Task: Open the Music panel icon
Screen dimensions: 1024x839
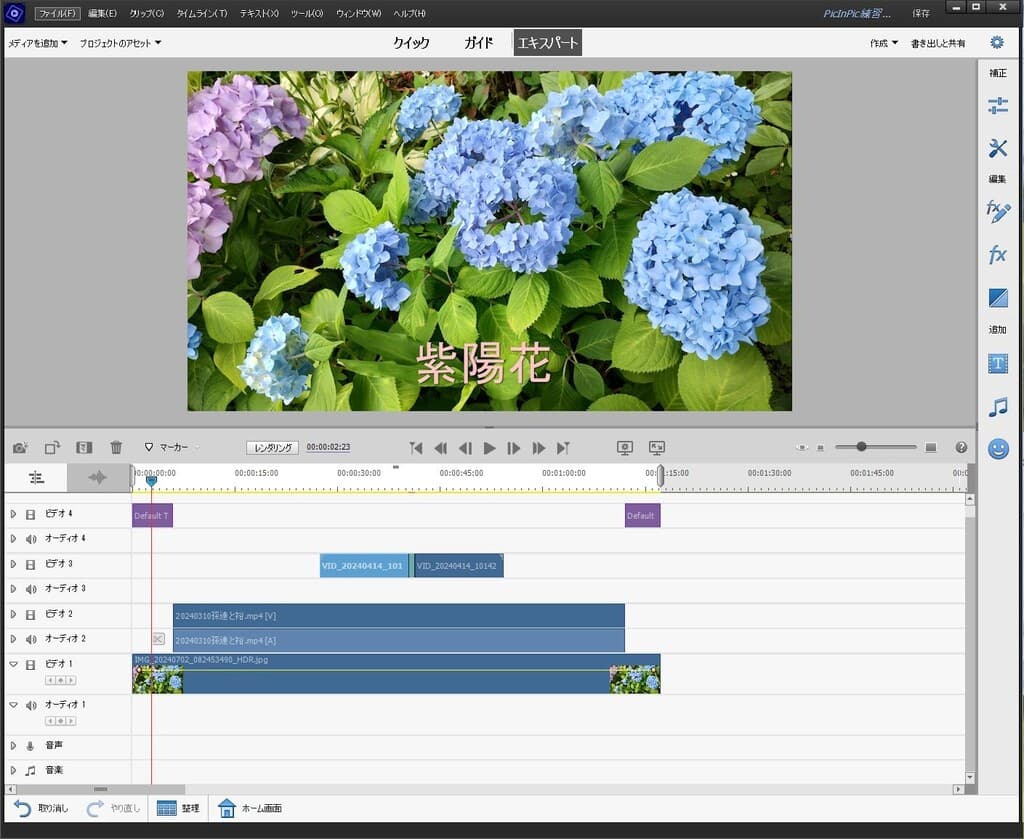Action: (x=997, y=407)
